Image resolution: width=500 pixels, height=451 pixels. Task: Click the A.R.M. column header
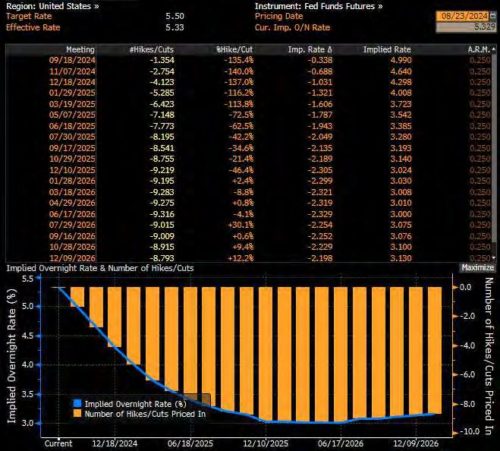(479, 50)
